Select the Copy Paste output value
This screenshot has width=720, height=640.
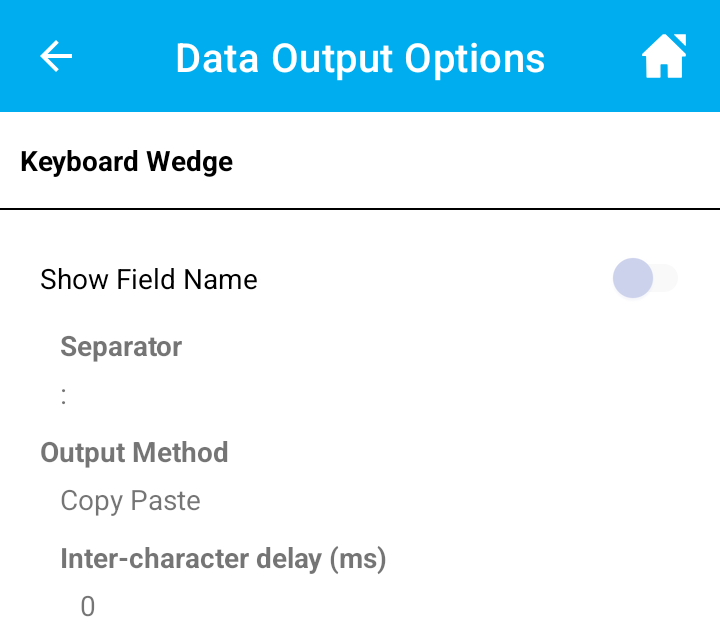coord(130,500)
